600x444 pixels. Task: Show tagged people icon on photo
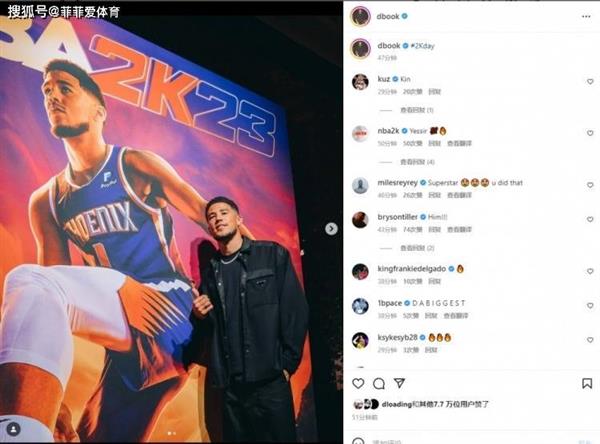tap(13, 429)
